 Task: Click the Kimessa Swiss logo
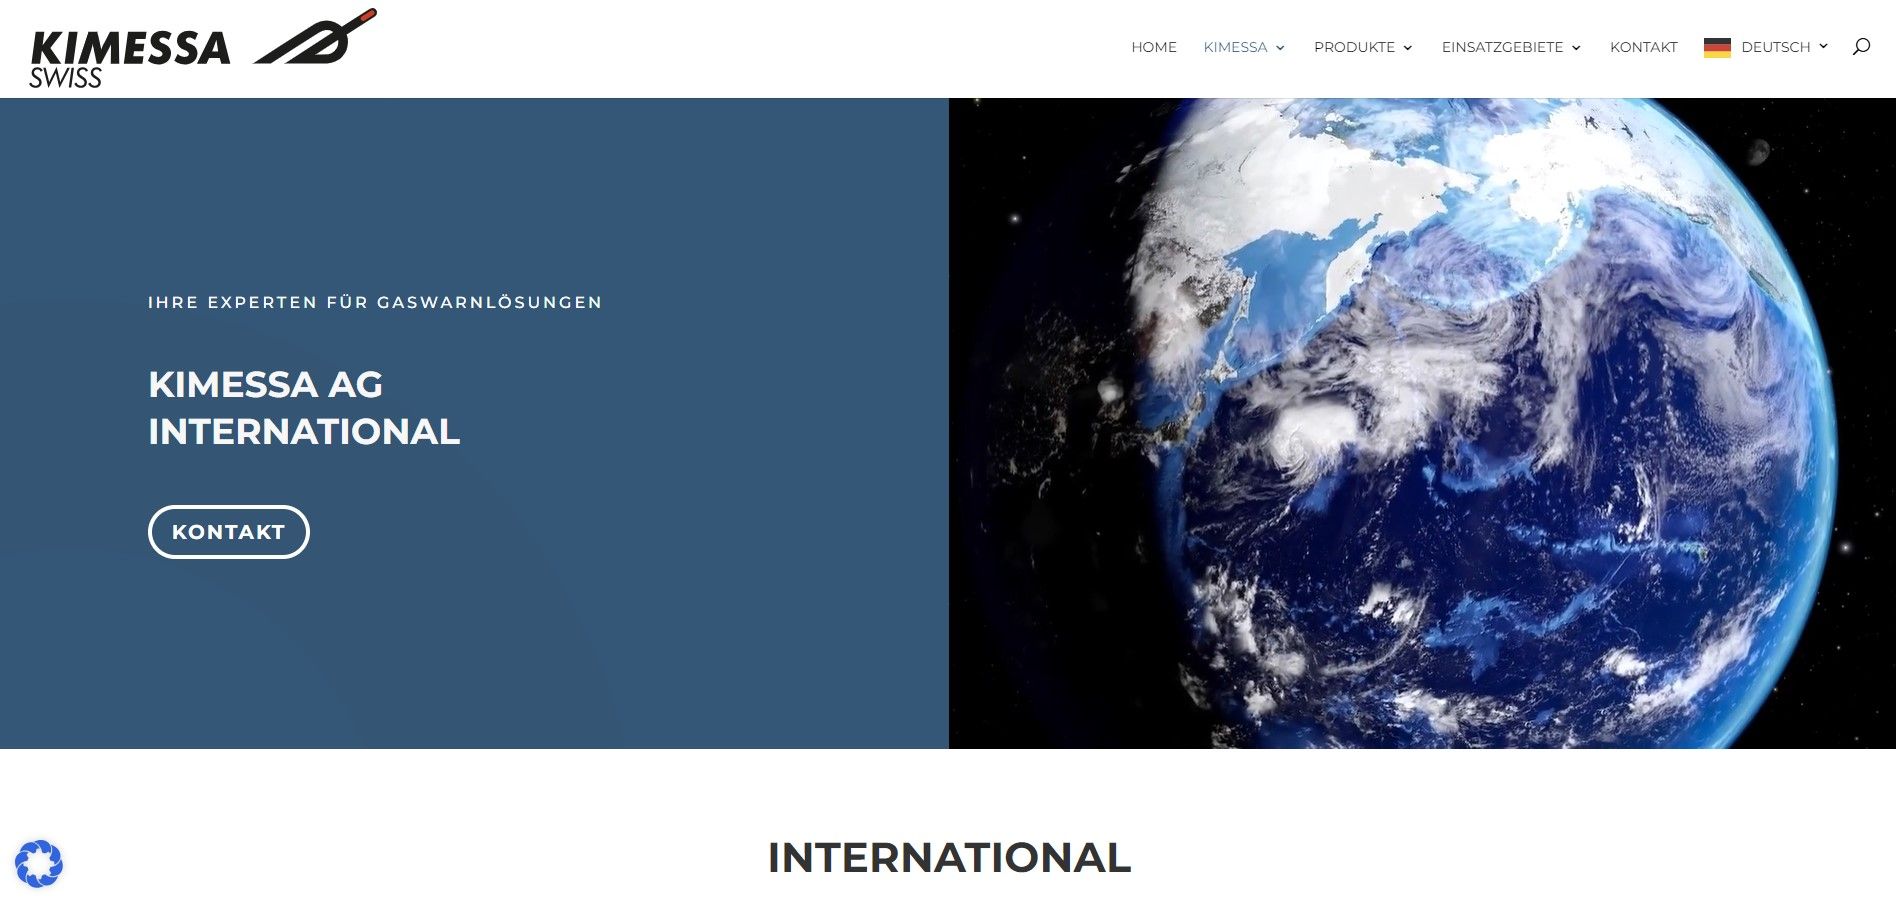click(x=203, y=49)
